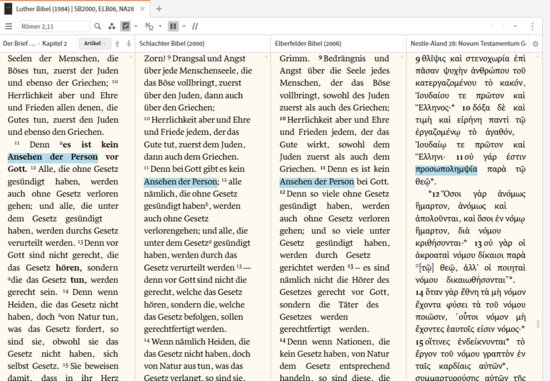The image size is (550, 381).
Task: Click the panel scrollbar thumb on right
Action: coord(538,323)
